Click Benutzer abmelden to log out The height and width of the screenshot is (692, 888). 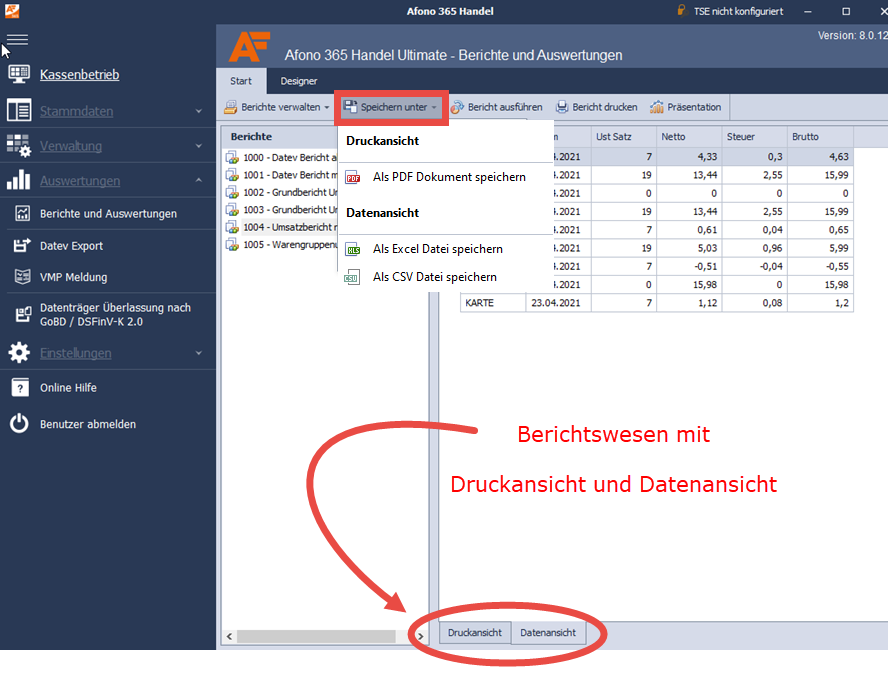click(x=88, y=424)
